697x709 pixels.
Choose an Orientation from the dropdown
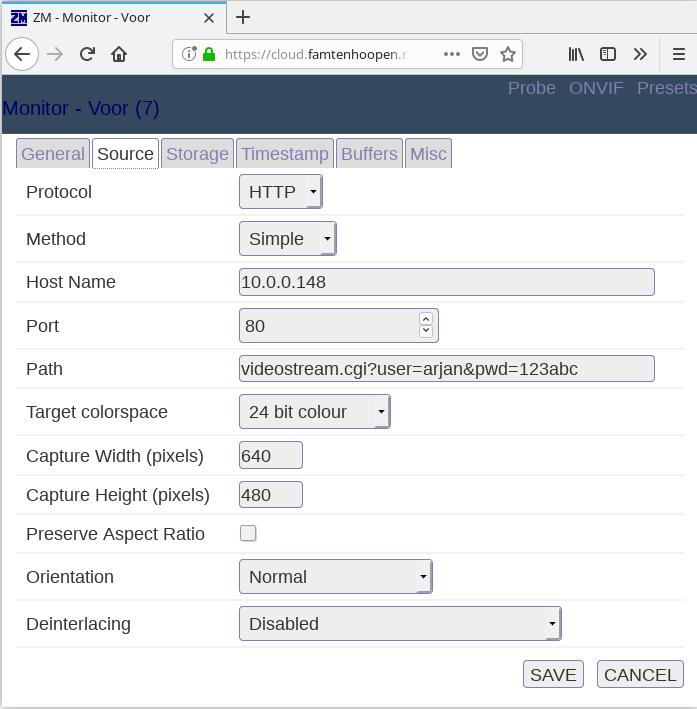pos(335,576)
